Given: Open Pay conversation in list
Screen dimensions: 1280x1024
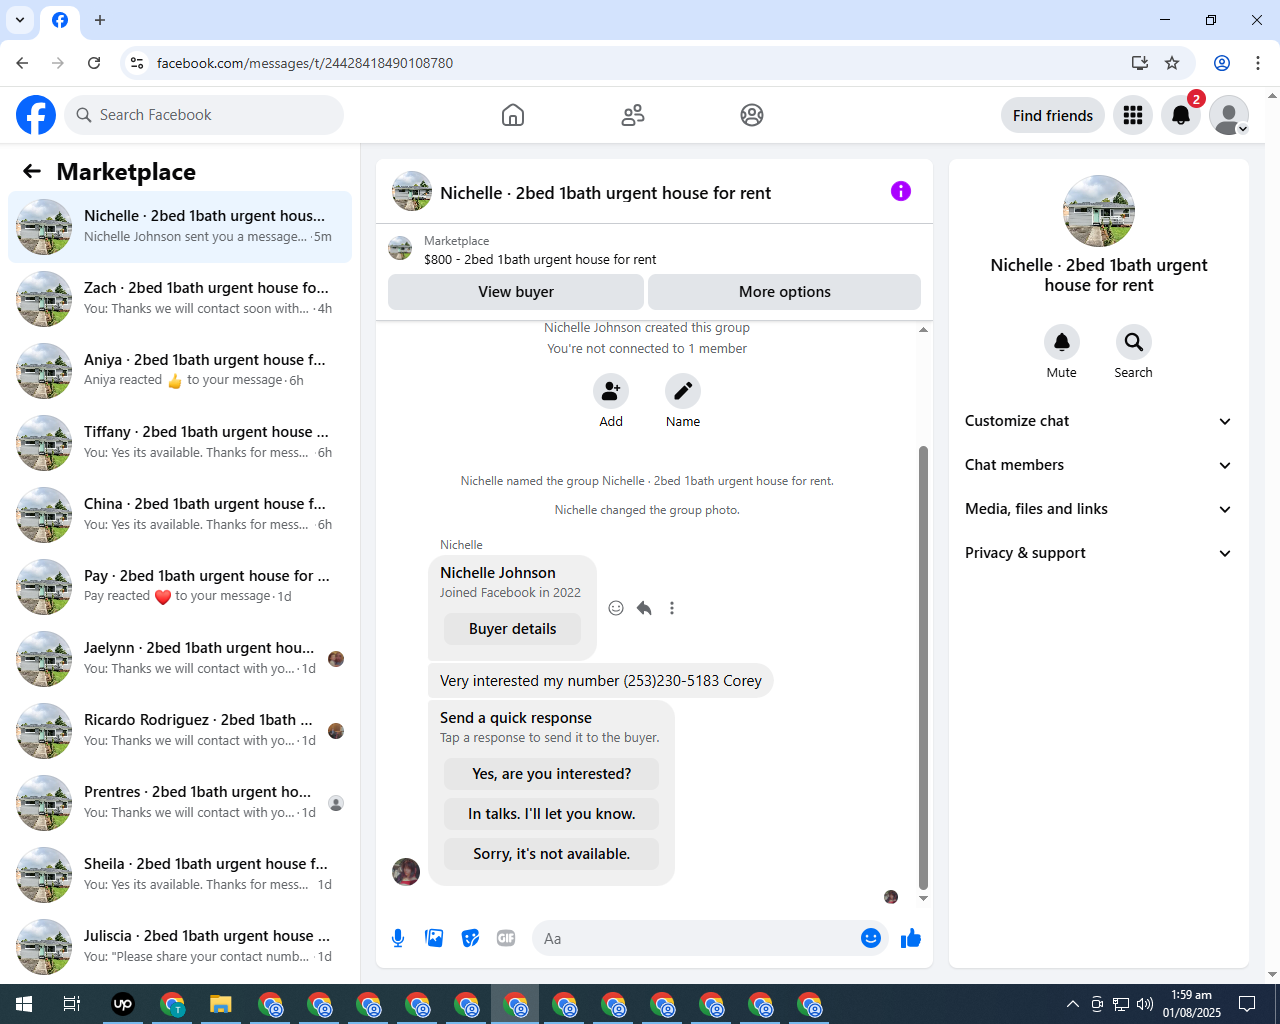Looking at the screenshot, I should click(x=180, y=587).
